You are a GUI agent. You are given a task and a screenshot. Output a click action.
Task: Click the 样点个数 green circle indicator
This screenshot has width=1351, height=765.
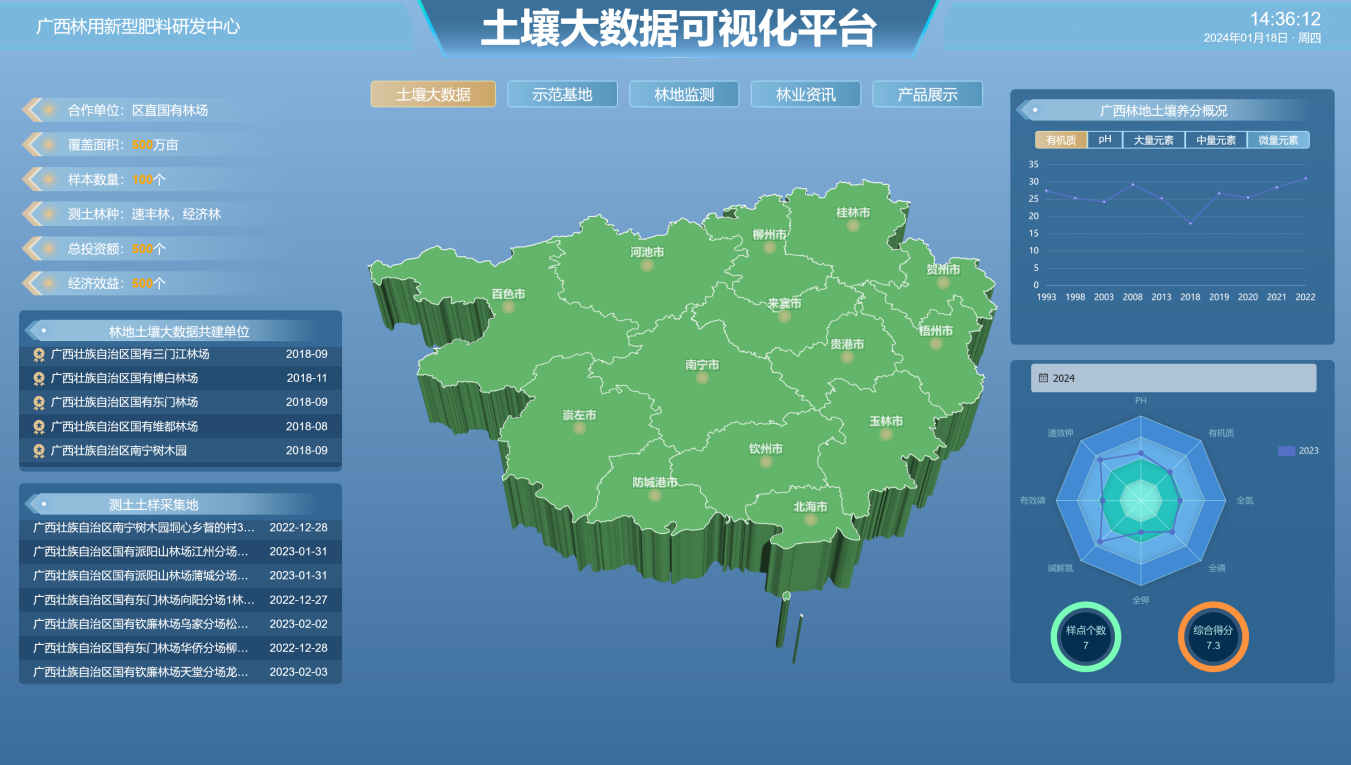(1086, 637)
